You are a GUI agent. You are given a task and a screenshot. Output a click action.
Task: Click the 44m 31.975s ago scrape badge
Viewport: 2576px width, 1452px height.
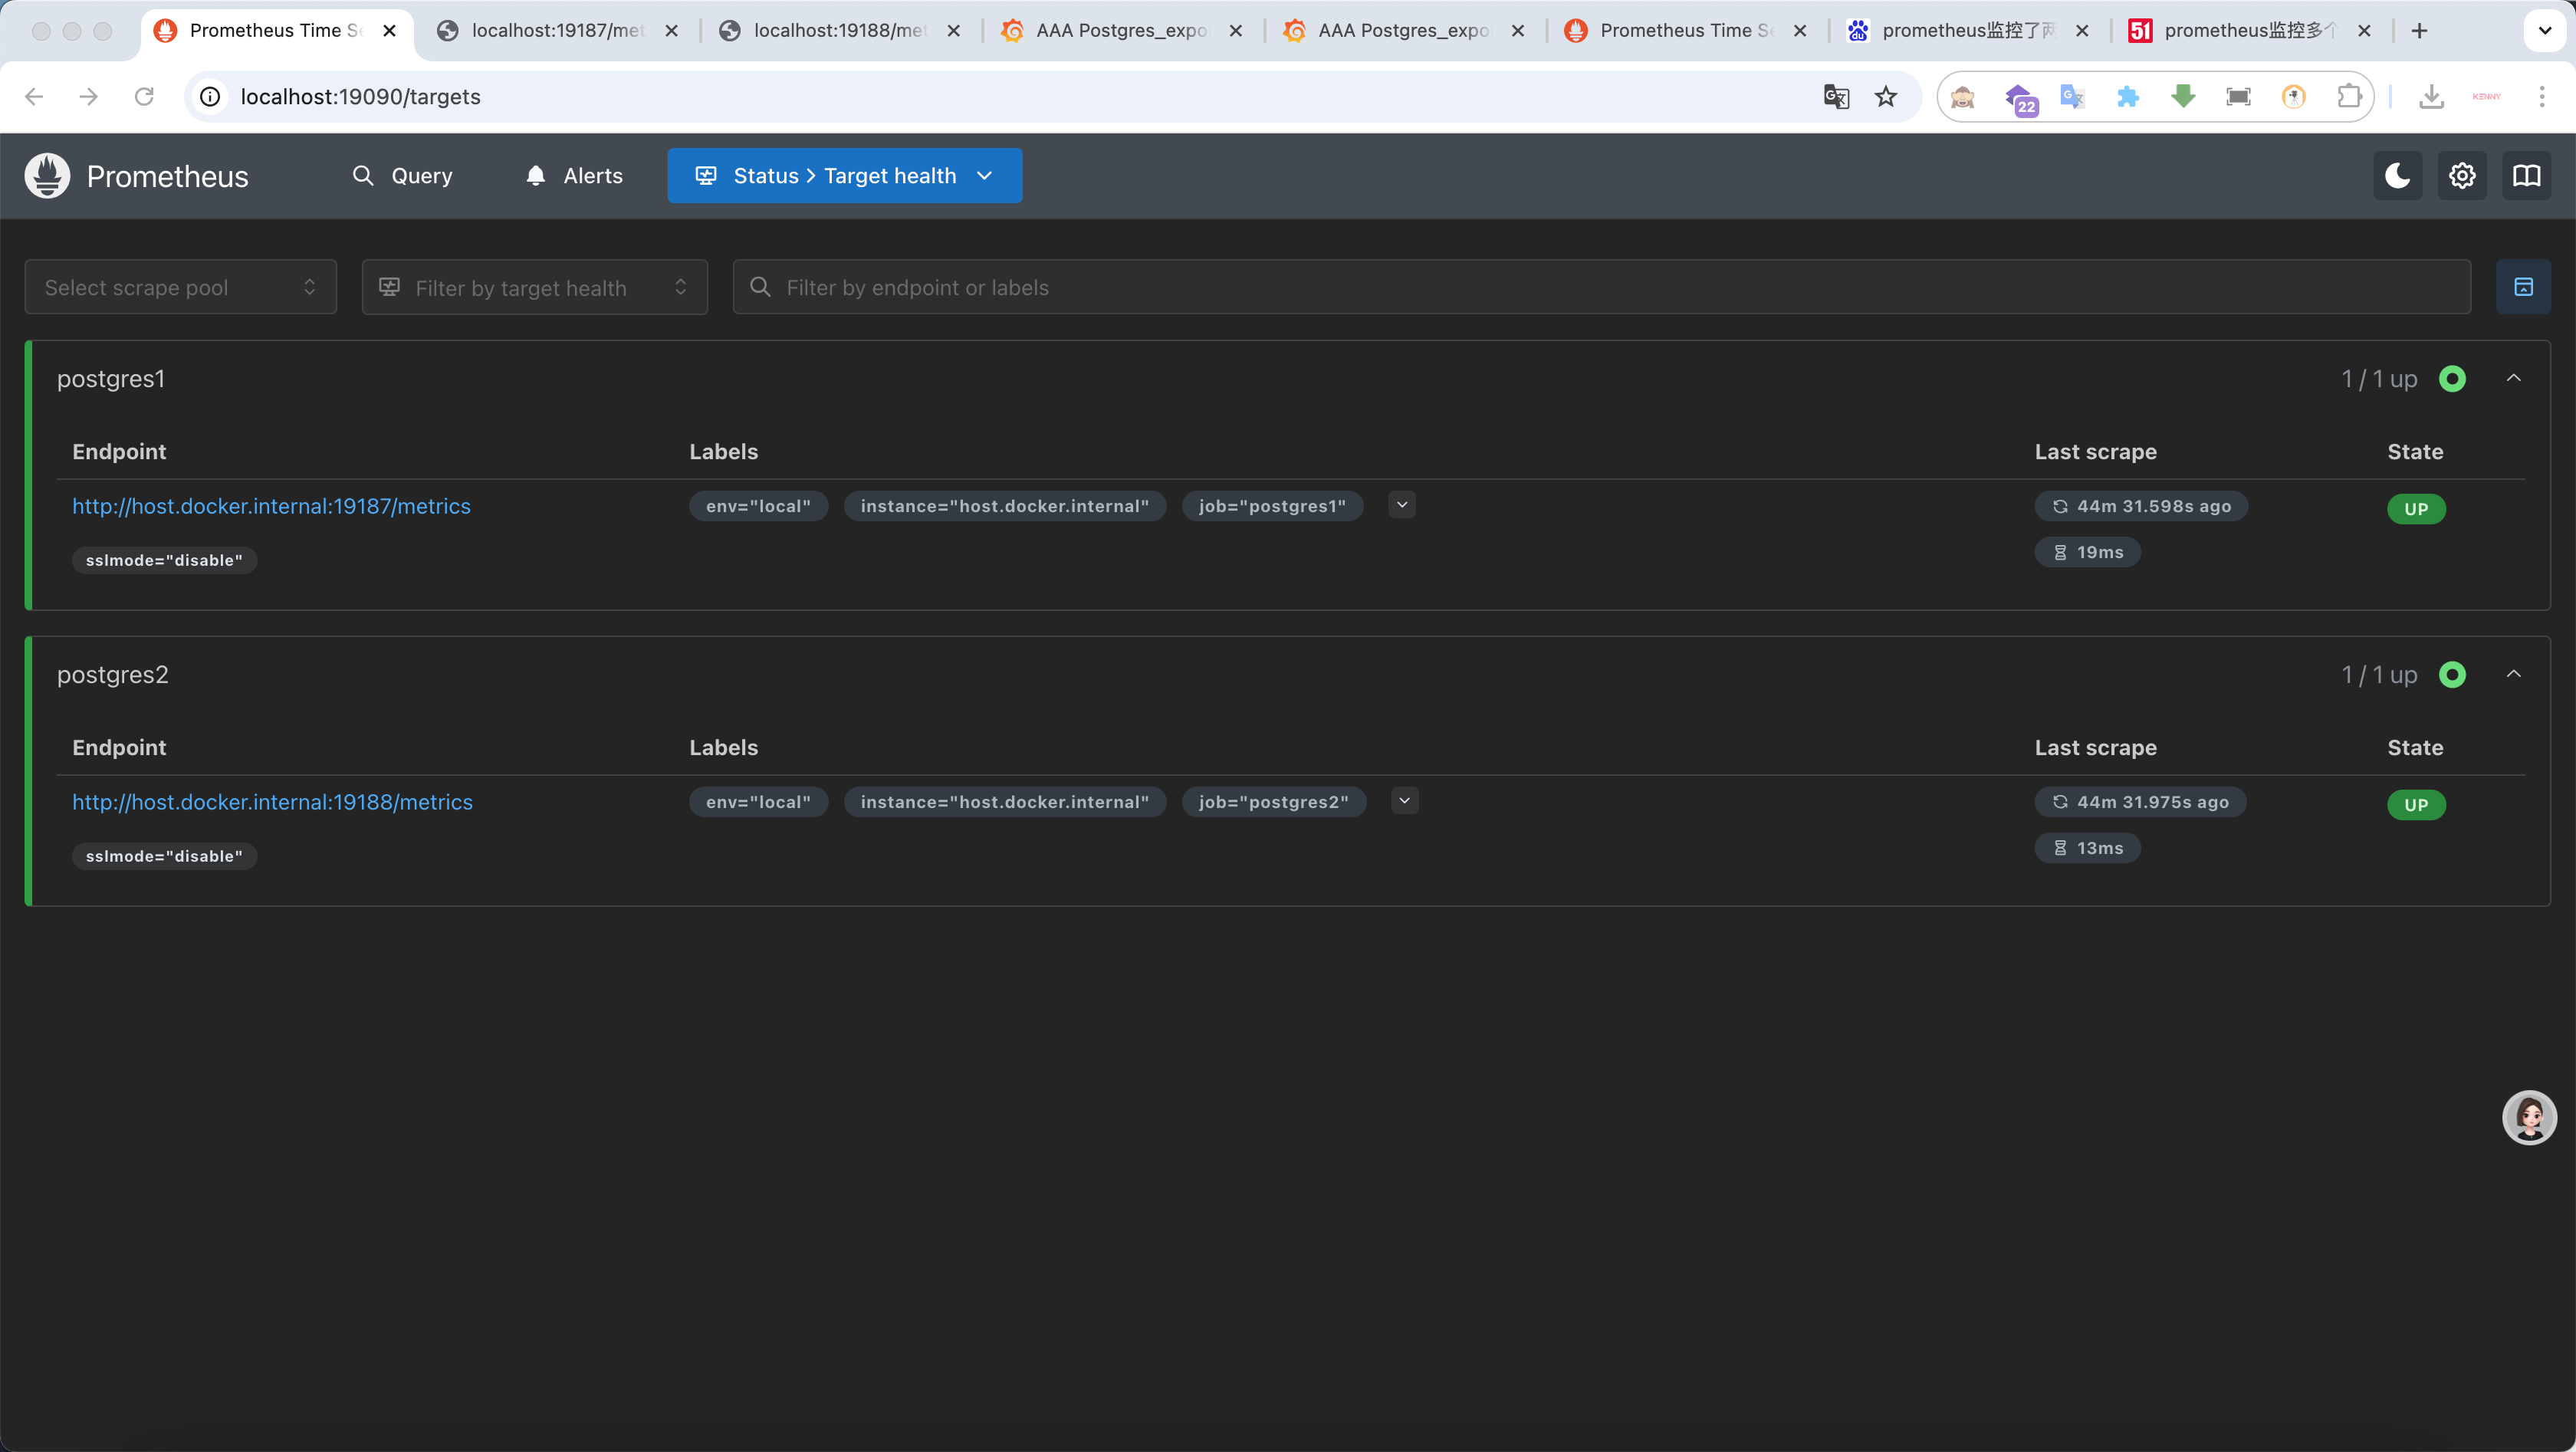2140,802
